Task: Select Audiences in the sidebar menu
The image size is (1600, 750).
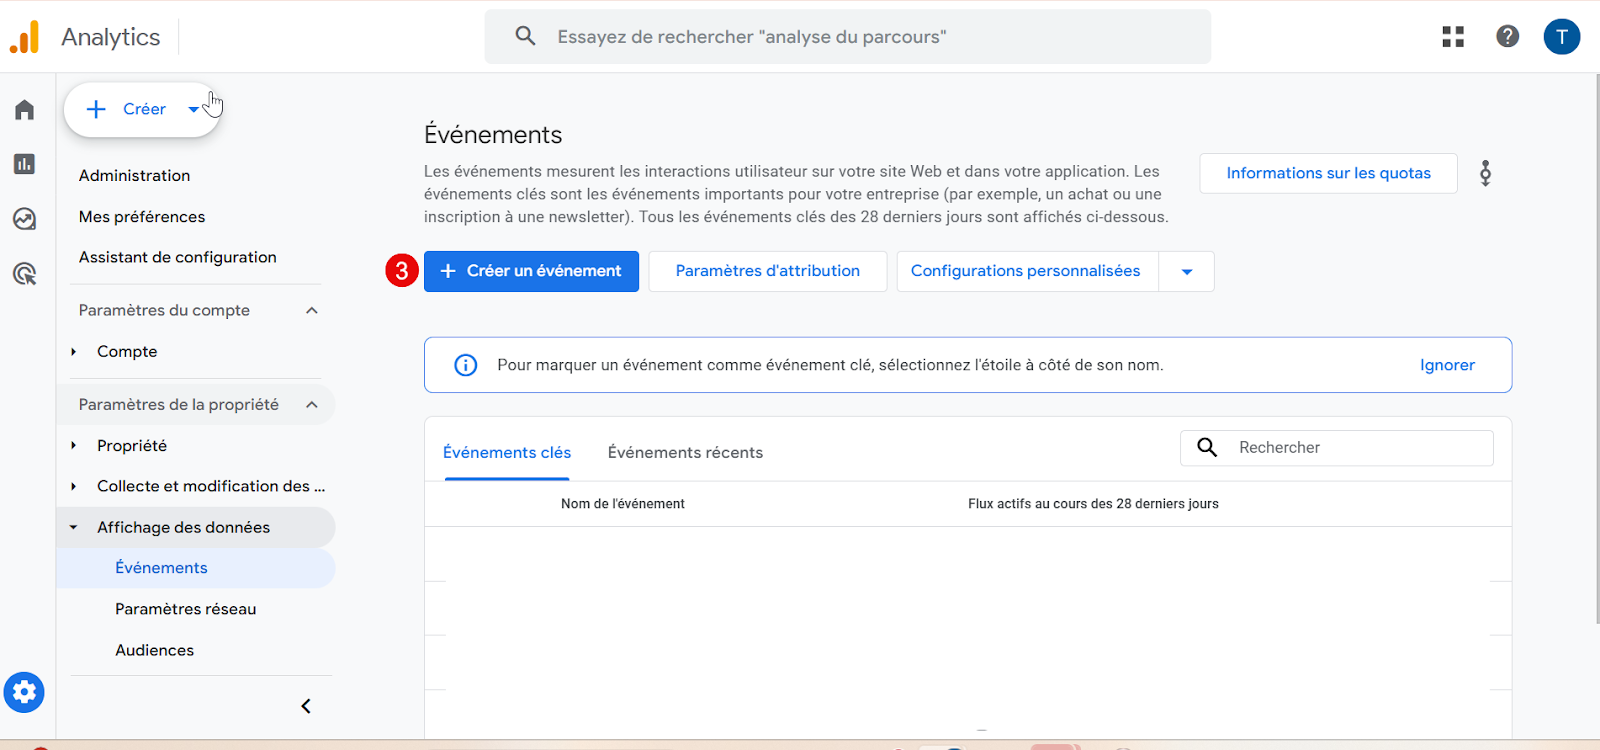Action: click(x=154, y=650)
